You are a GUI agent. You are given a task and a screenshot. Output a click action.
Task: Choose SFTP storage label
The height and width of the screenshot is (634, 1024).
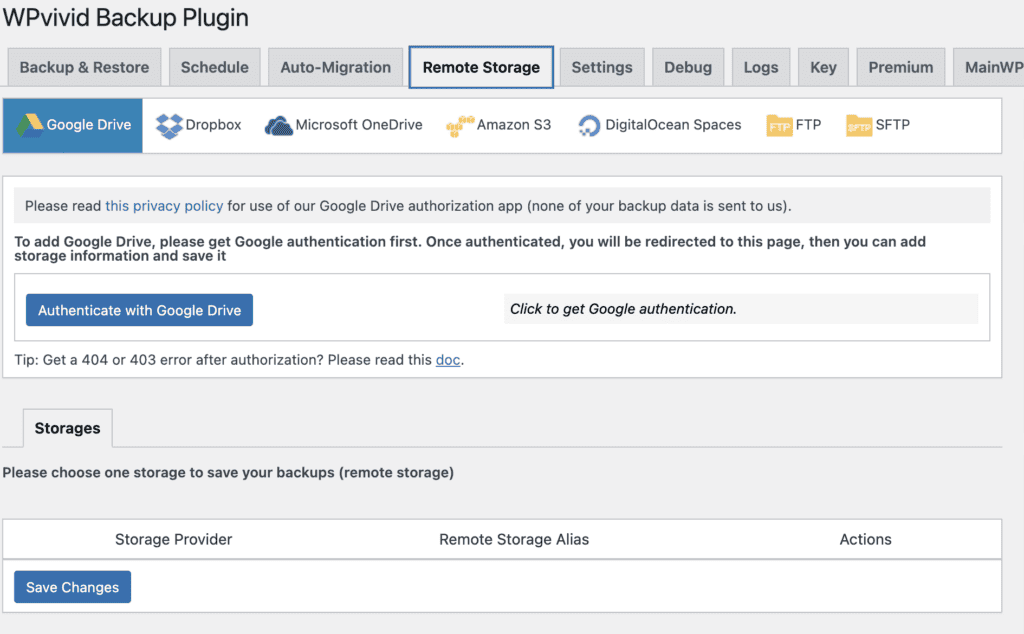tap(893, 125)
